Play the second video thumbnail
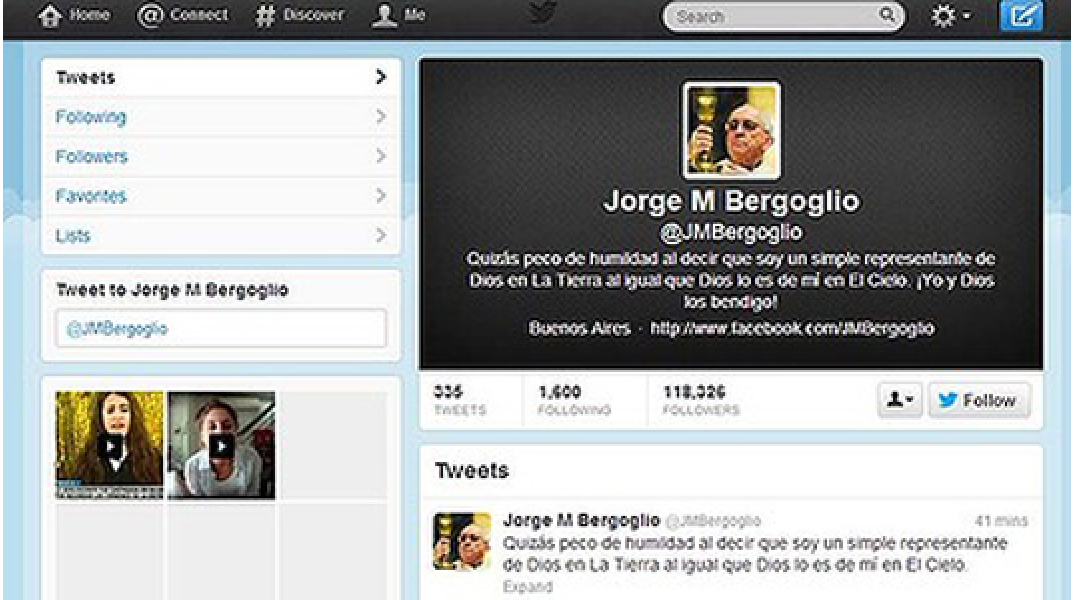Viewport: 1074px width, 600px height. [x=221, y=446]
